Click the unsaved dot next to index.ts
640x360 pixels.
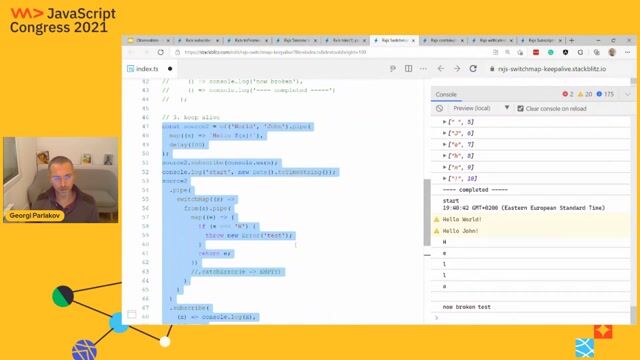pyautogui.click(x=170, y=69)
